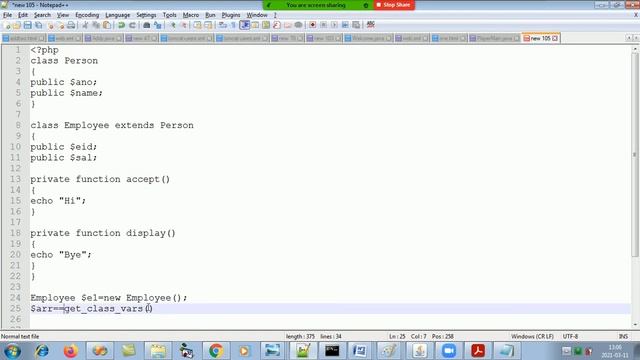Open Google Chrome from the taskbar
The image size is (640, 360).
[x=216, y=351]
